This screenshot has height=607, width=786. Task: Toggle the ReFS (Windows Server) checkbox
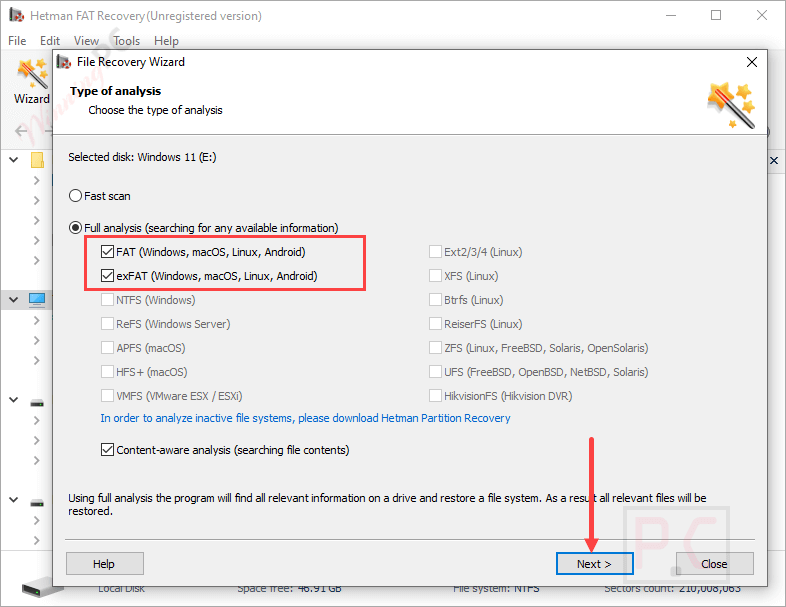[x=107, y=324]
